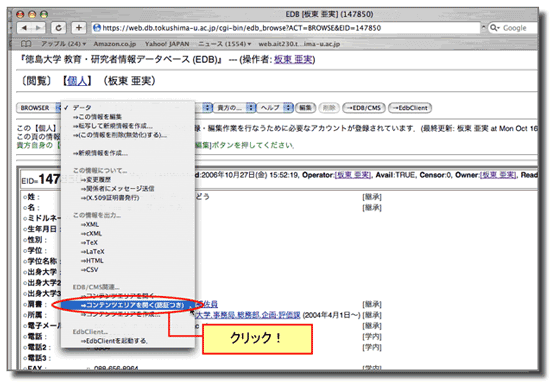550x382 pixels.
Task: Expand the ニュース (1554) bookmark folder
Action: coord(224,44)
